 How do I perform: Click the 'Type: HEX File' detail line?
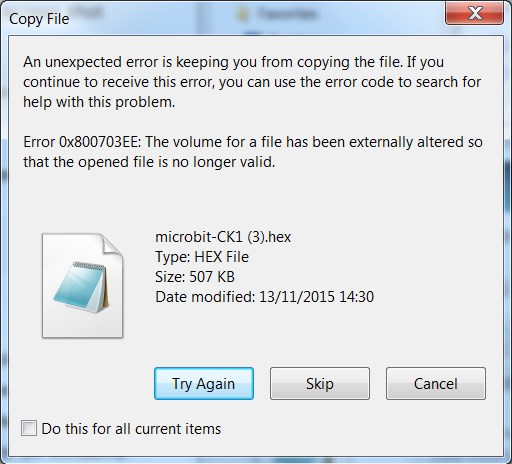click(202, 257)
